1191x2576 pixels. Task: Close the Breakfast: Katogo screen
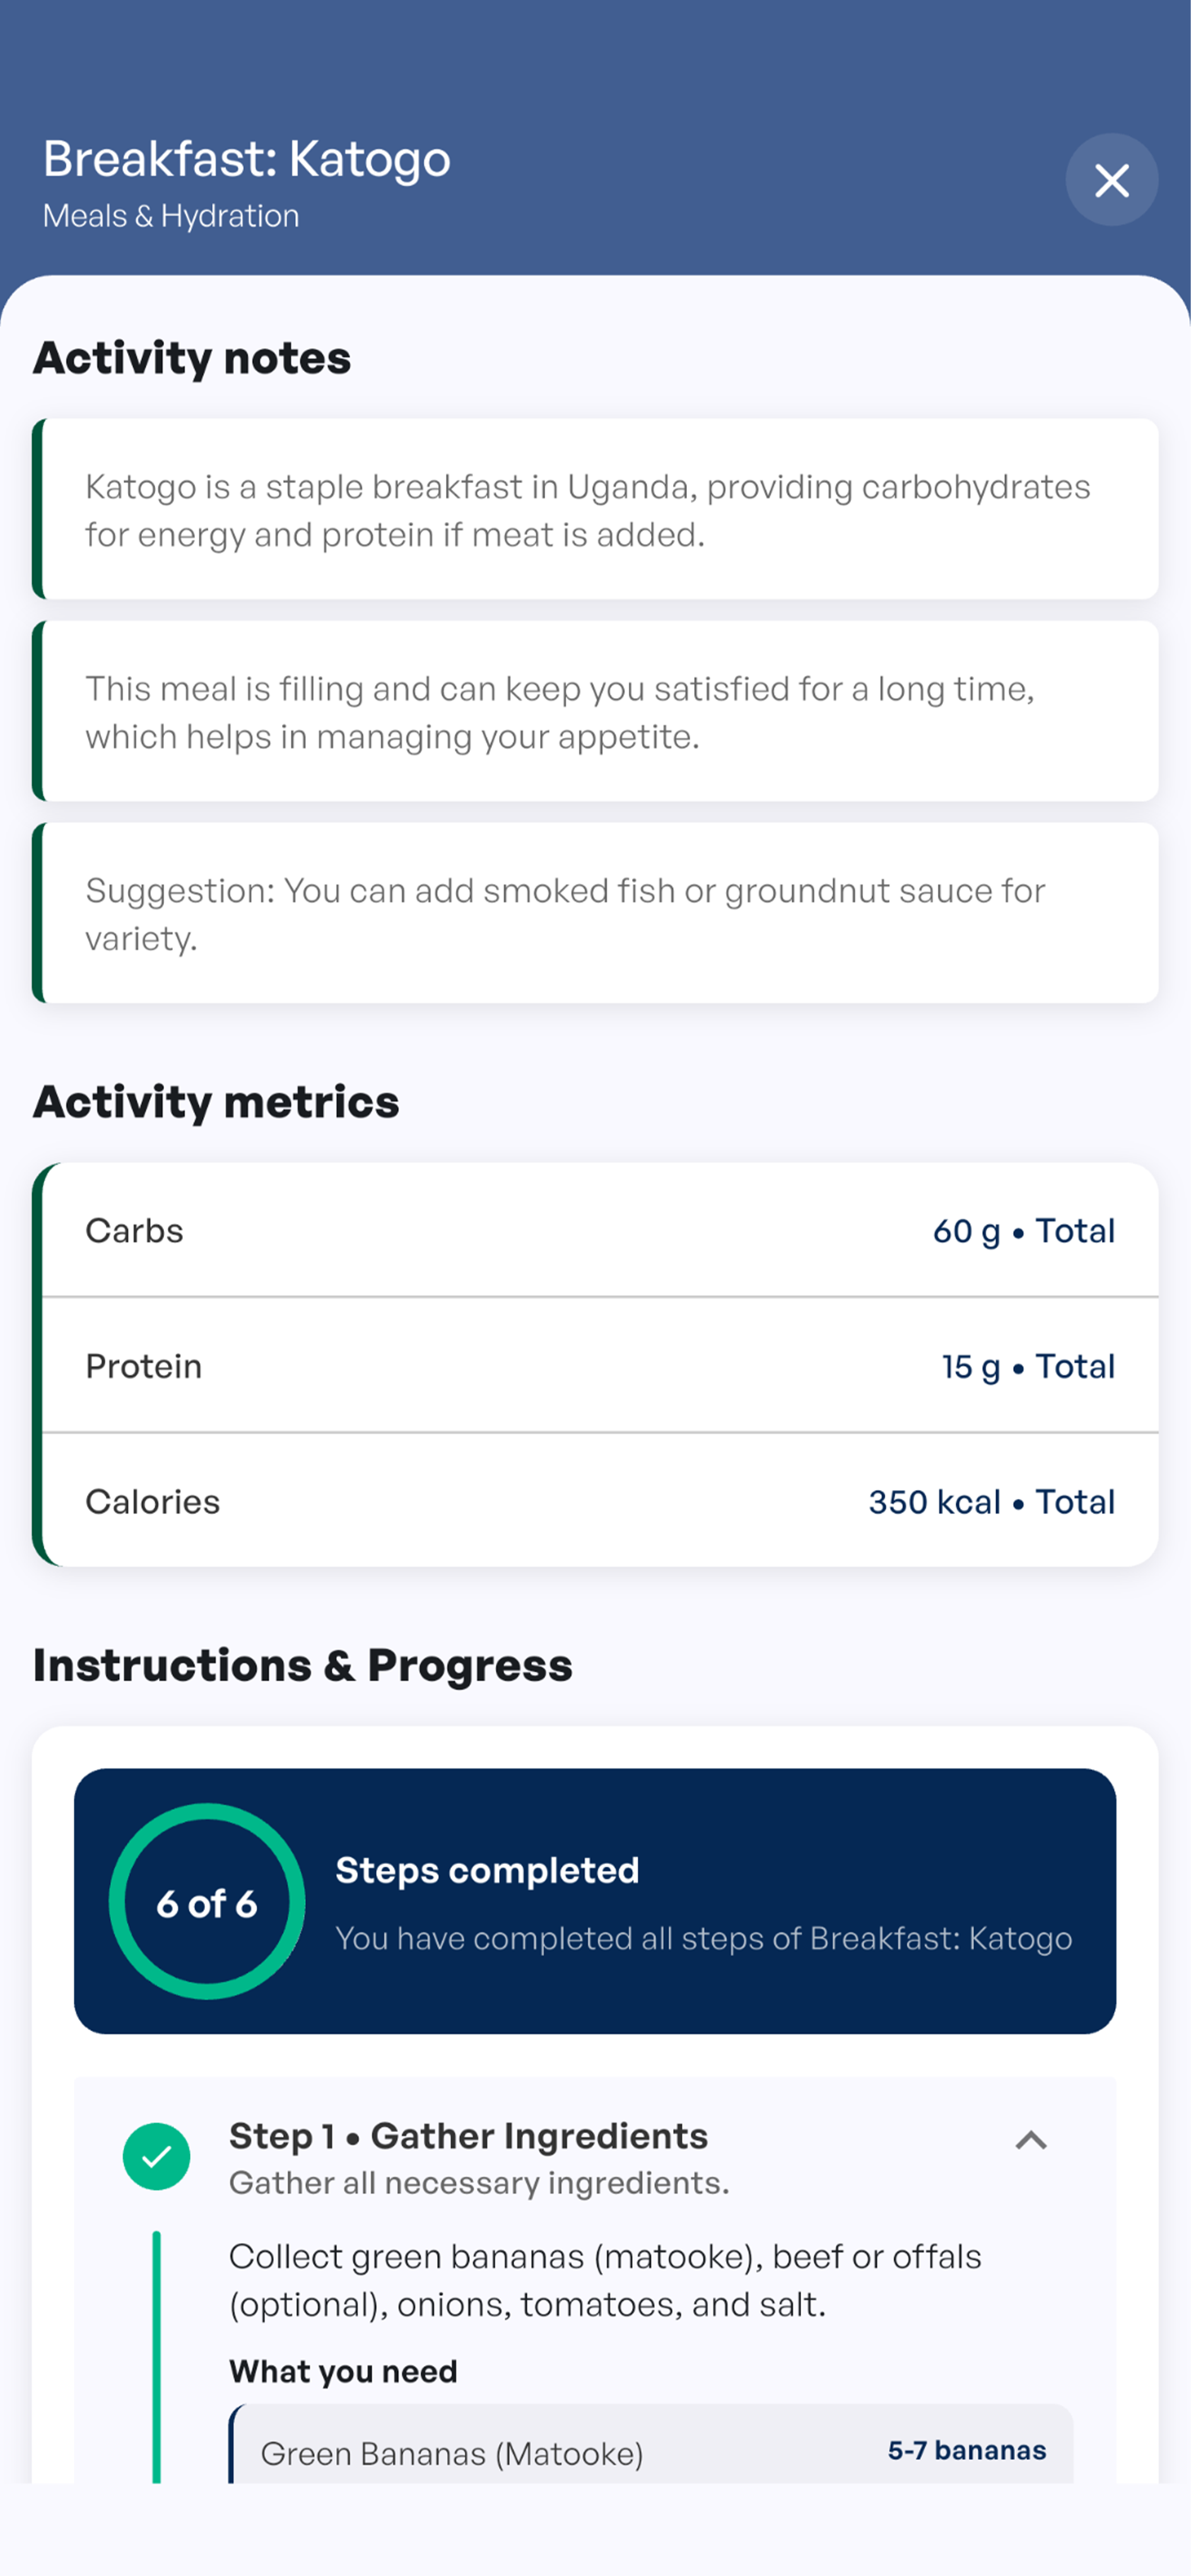(1111, 180)
